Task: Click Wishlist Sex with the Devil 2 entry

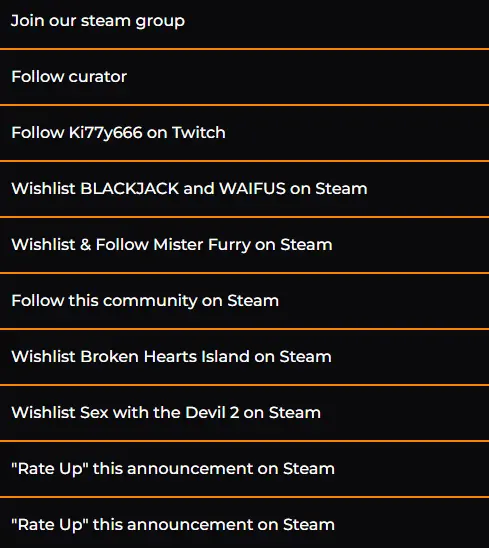Action: click(244, 413)
